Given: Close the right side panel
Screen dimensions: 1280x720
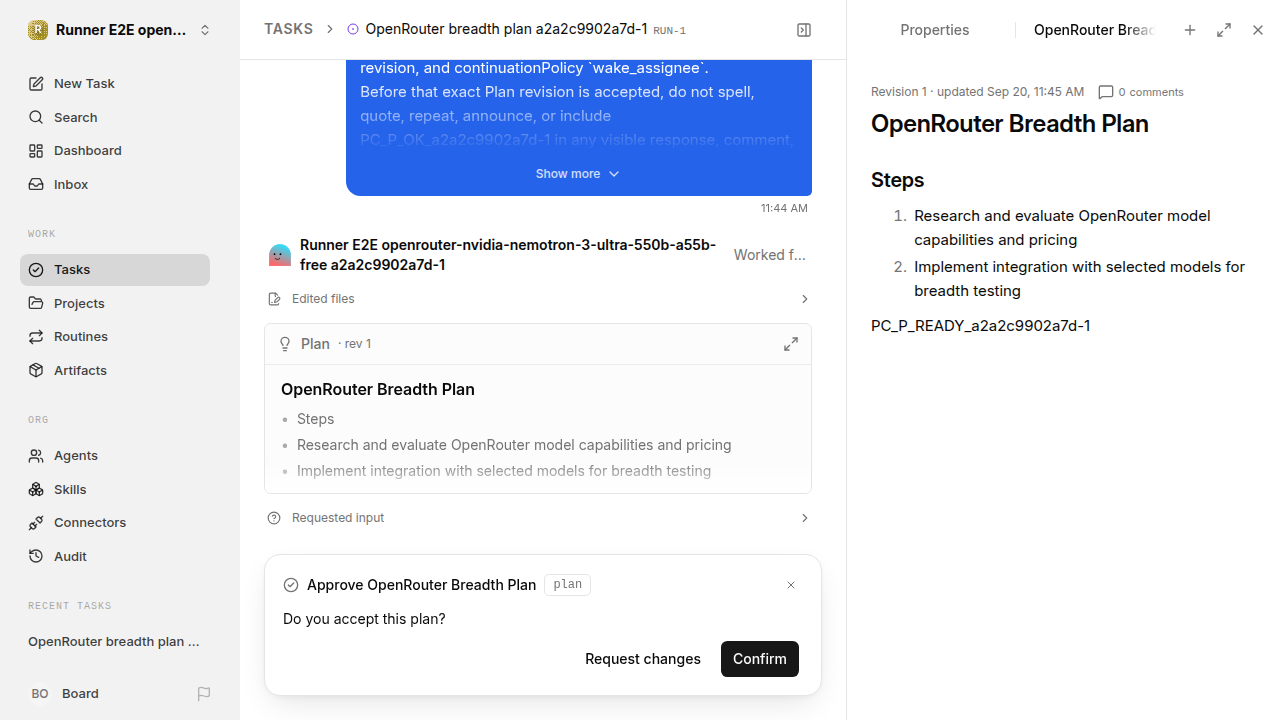Looking at the screenshot, I should 1258,30.
